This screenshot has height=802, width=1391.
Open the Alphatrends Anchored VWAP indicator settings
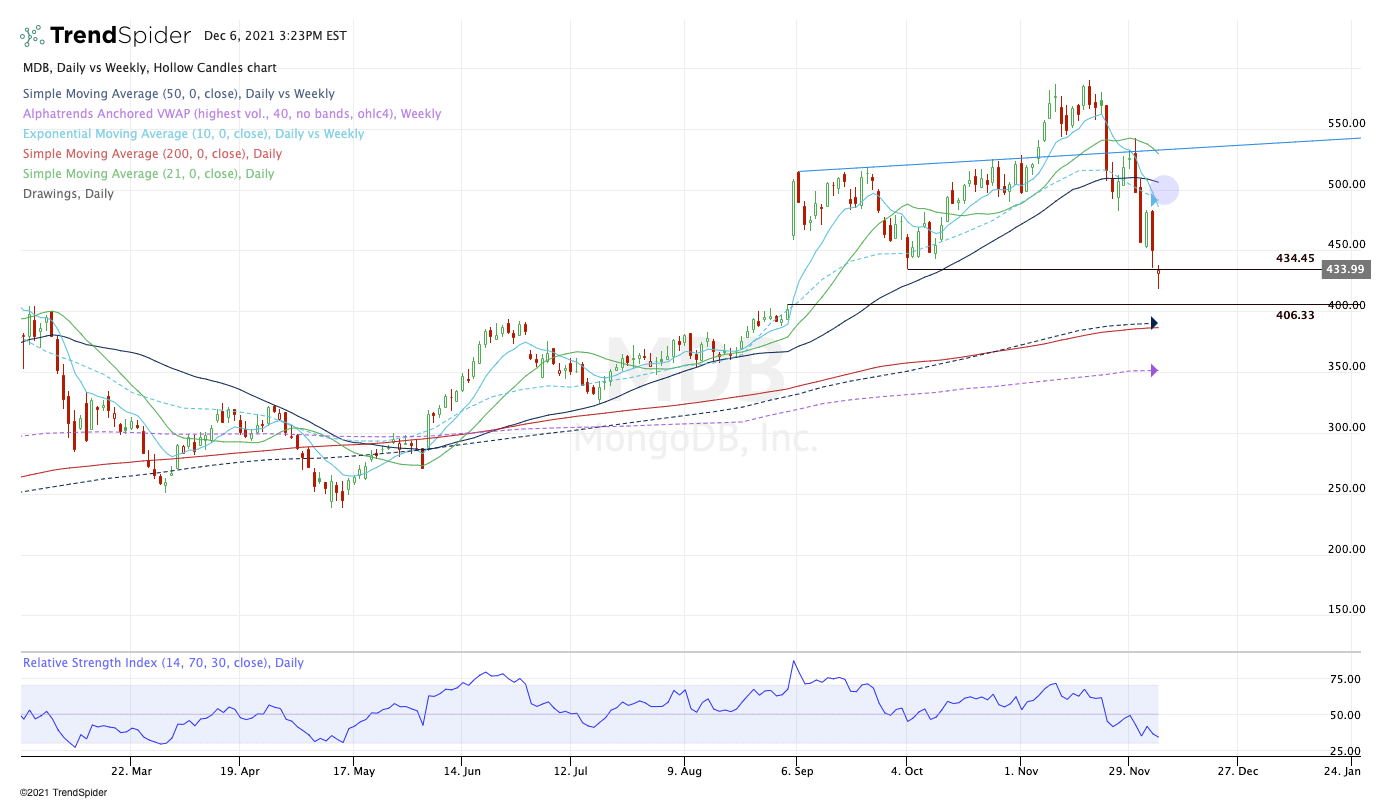231,114
